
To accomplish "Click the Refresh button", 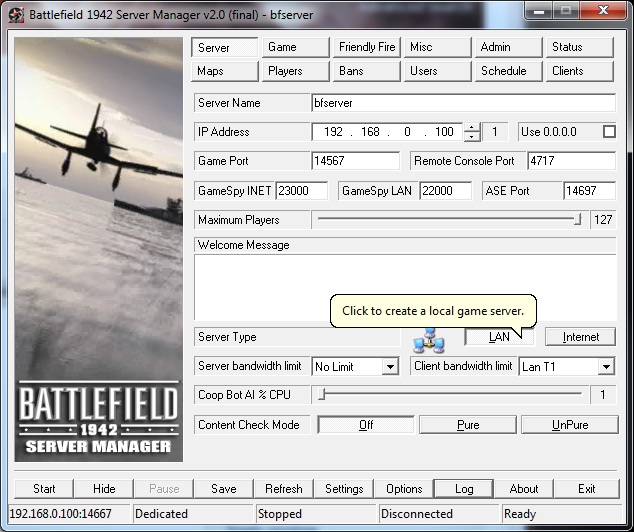I will [x=283, y=489].
